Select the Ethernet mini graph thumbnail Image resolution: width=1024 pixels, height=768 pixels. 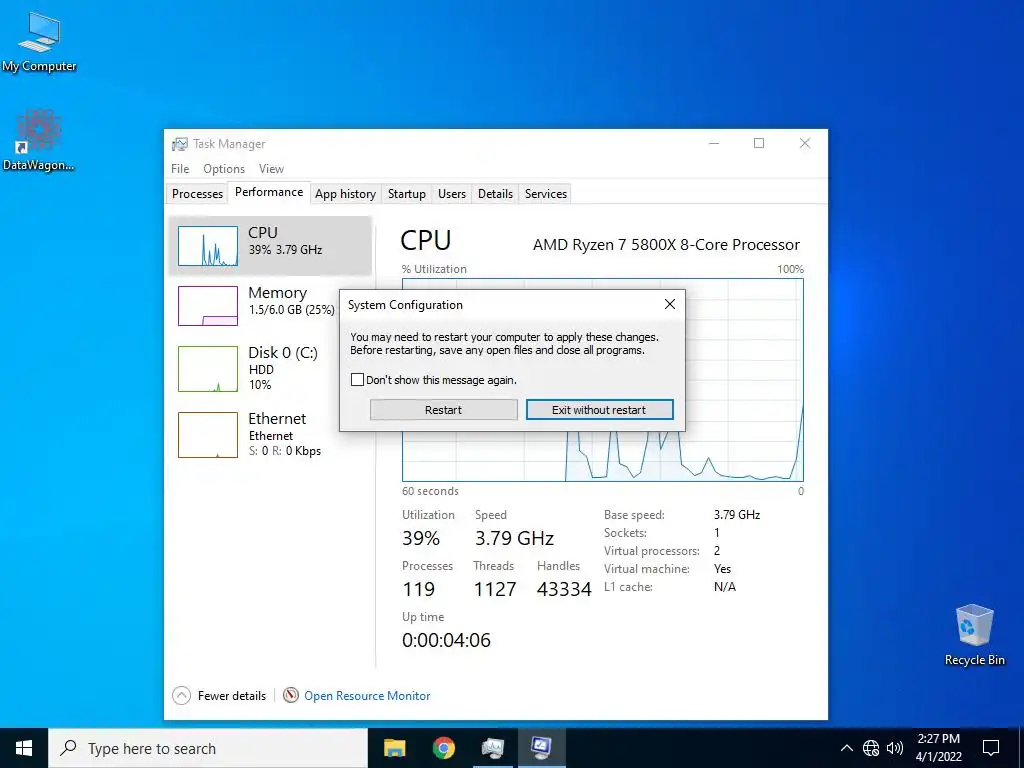tap(208, 435)
